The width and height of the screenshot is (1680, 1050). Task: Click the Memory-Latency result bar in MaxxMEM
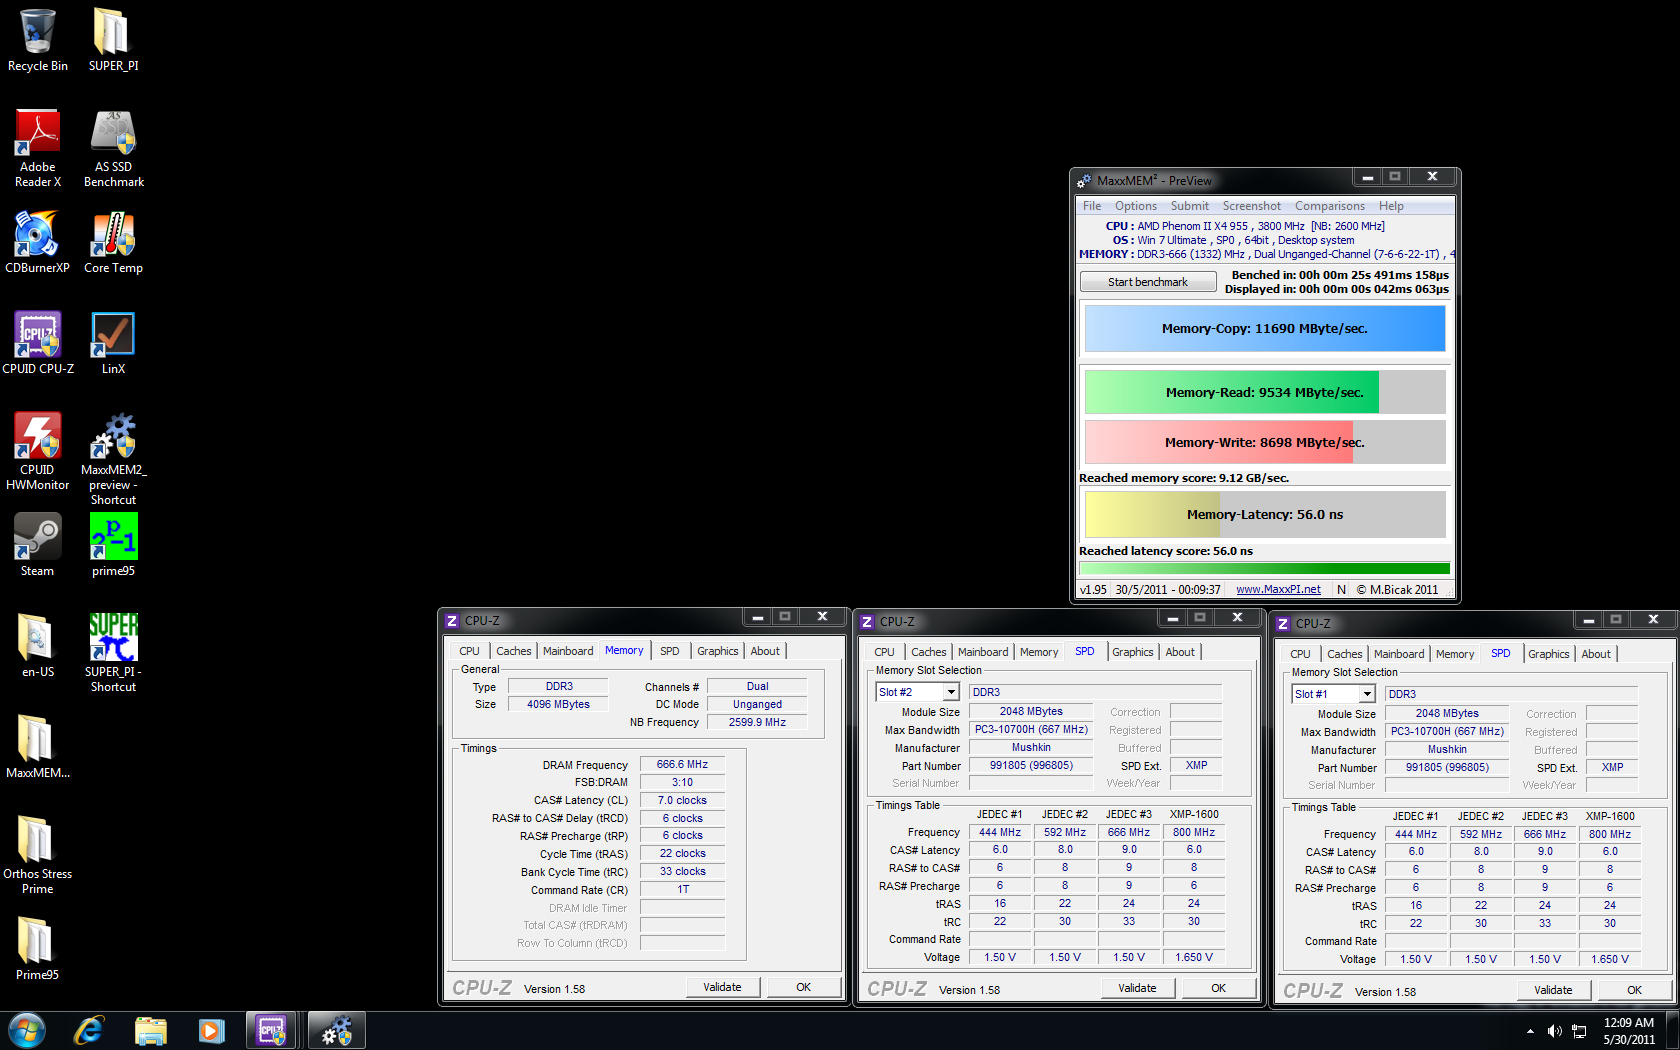pyautogui.click(x=1265, y=514)
